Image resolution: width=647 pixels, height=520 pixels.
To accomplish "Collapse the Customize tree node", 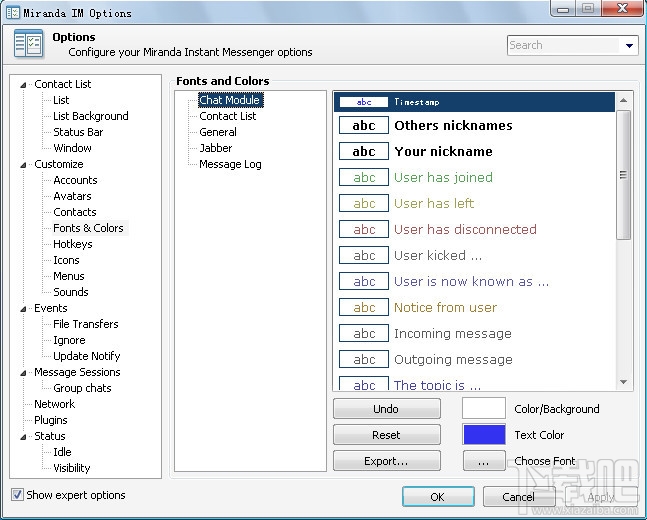I will tap(23, 165).
